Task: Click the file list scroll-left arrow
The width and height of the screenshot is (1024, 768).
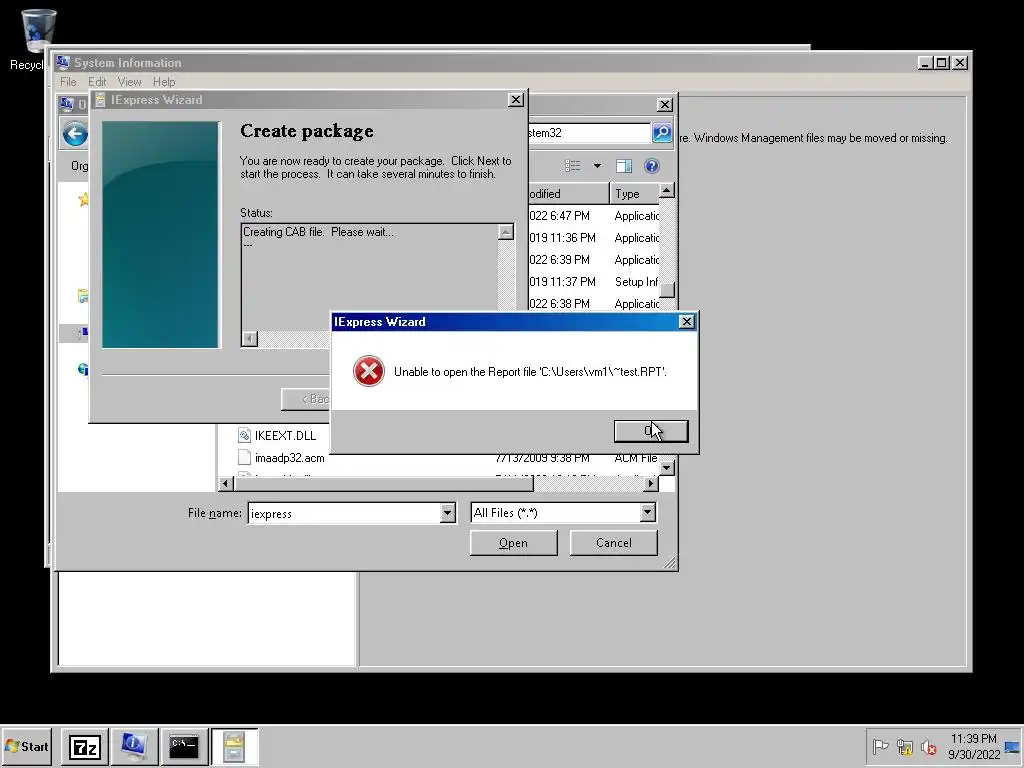Action: (226, 483)
